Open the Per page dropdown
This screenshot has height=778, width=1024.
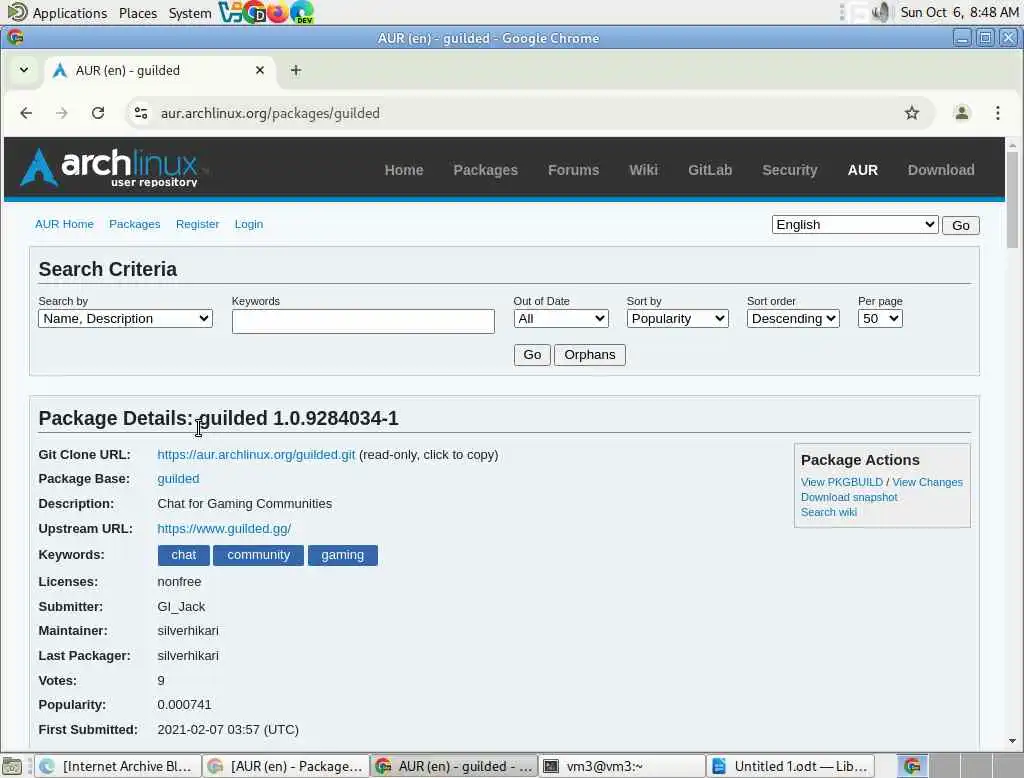tap(880, 319)
